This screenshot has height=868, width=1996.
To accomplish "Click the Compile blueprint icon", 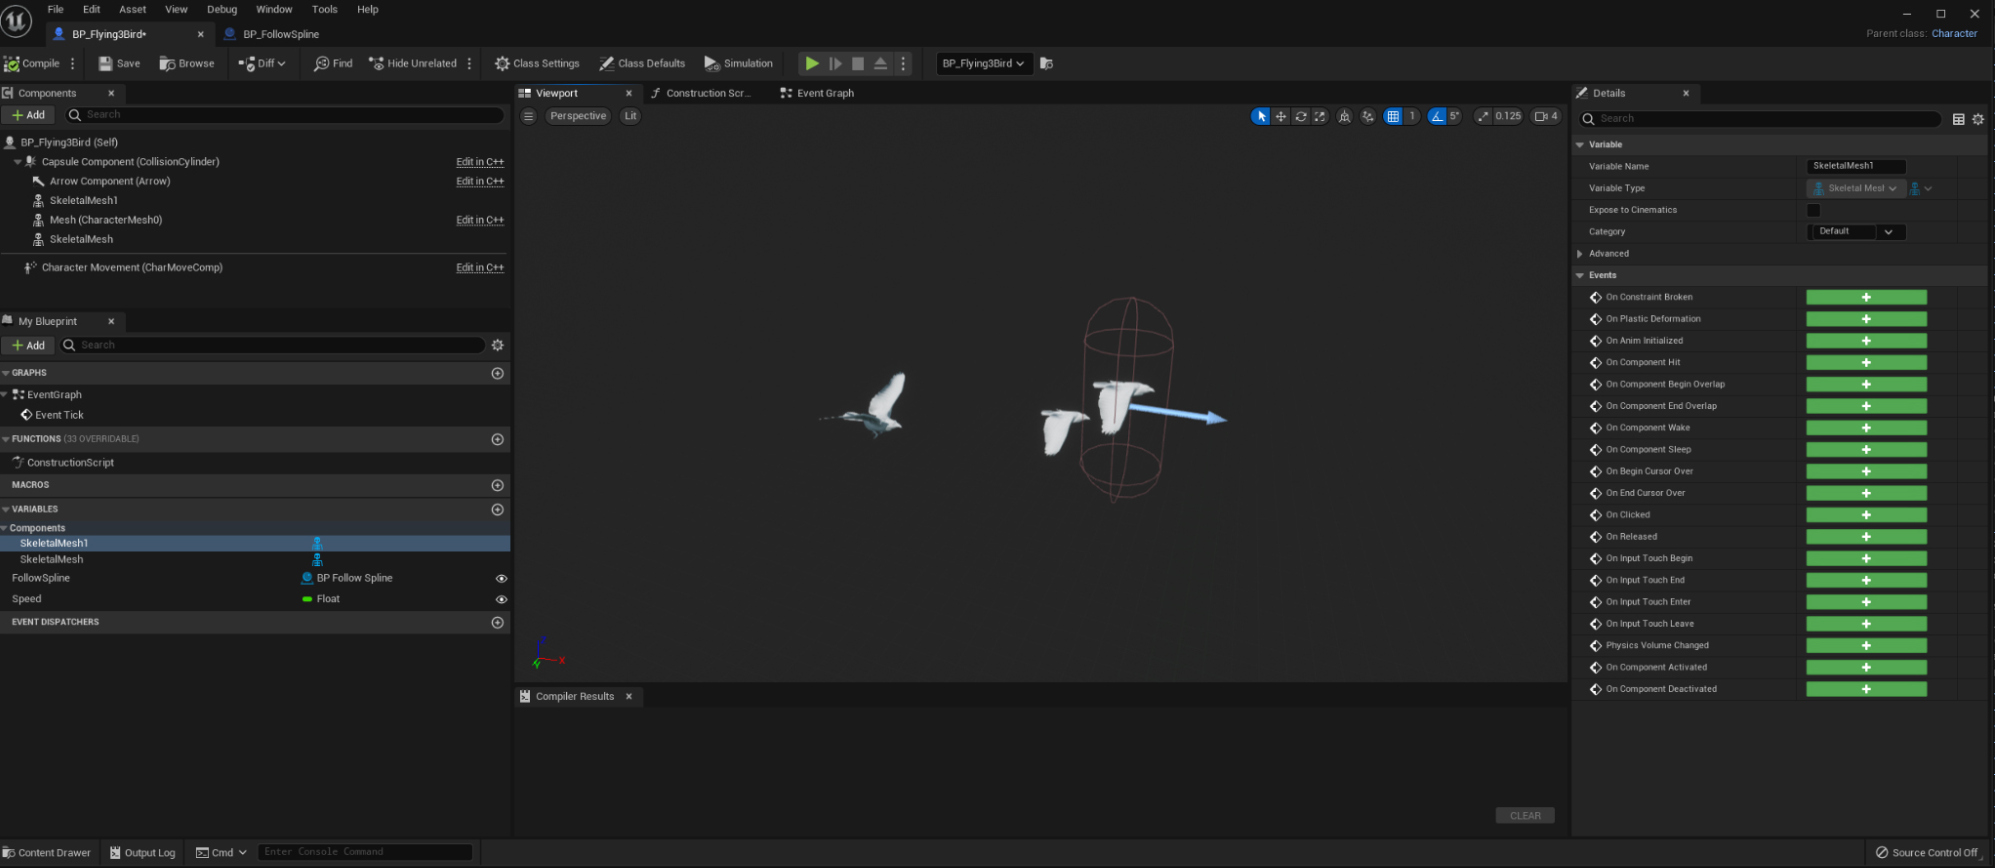I will [x=13, y=63].
